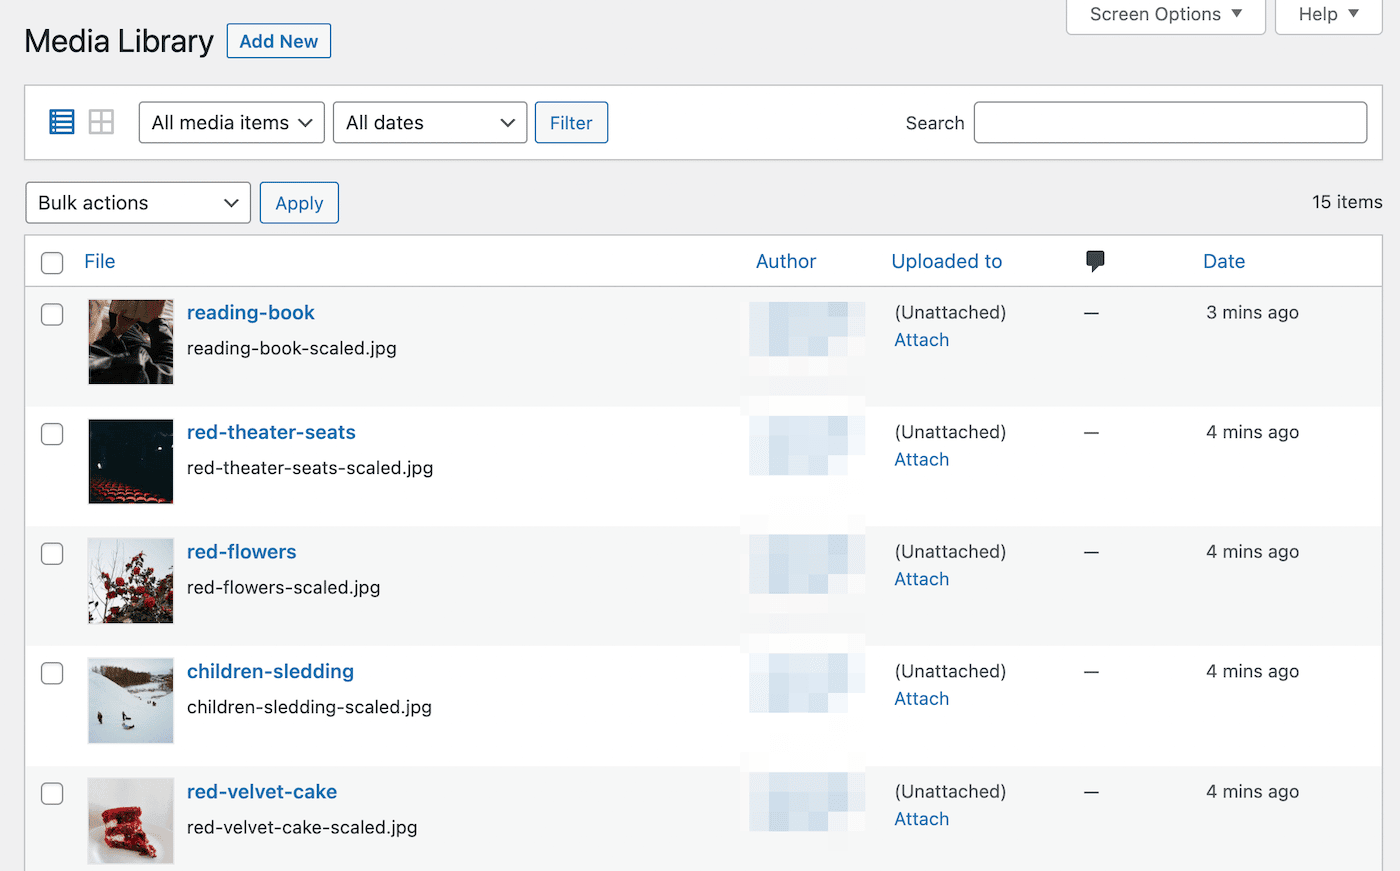Open the red-flowers thumbnail image
Screen dimensions: 1400x871
[x=131, y=581]
